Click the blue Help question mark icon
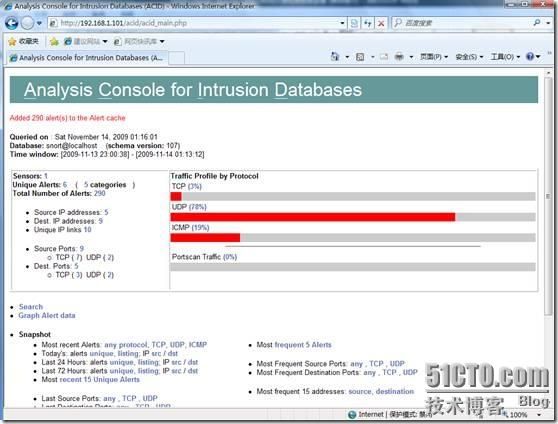 pyautogui.click(x=530, y=57)
